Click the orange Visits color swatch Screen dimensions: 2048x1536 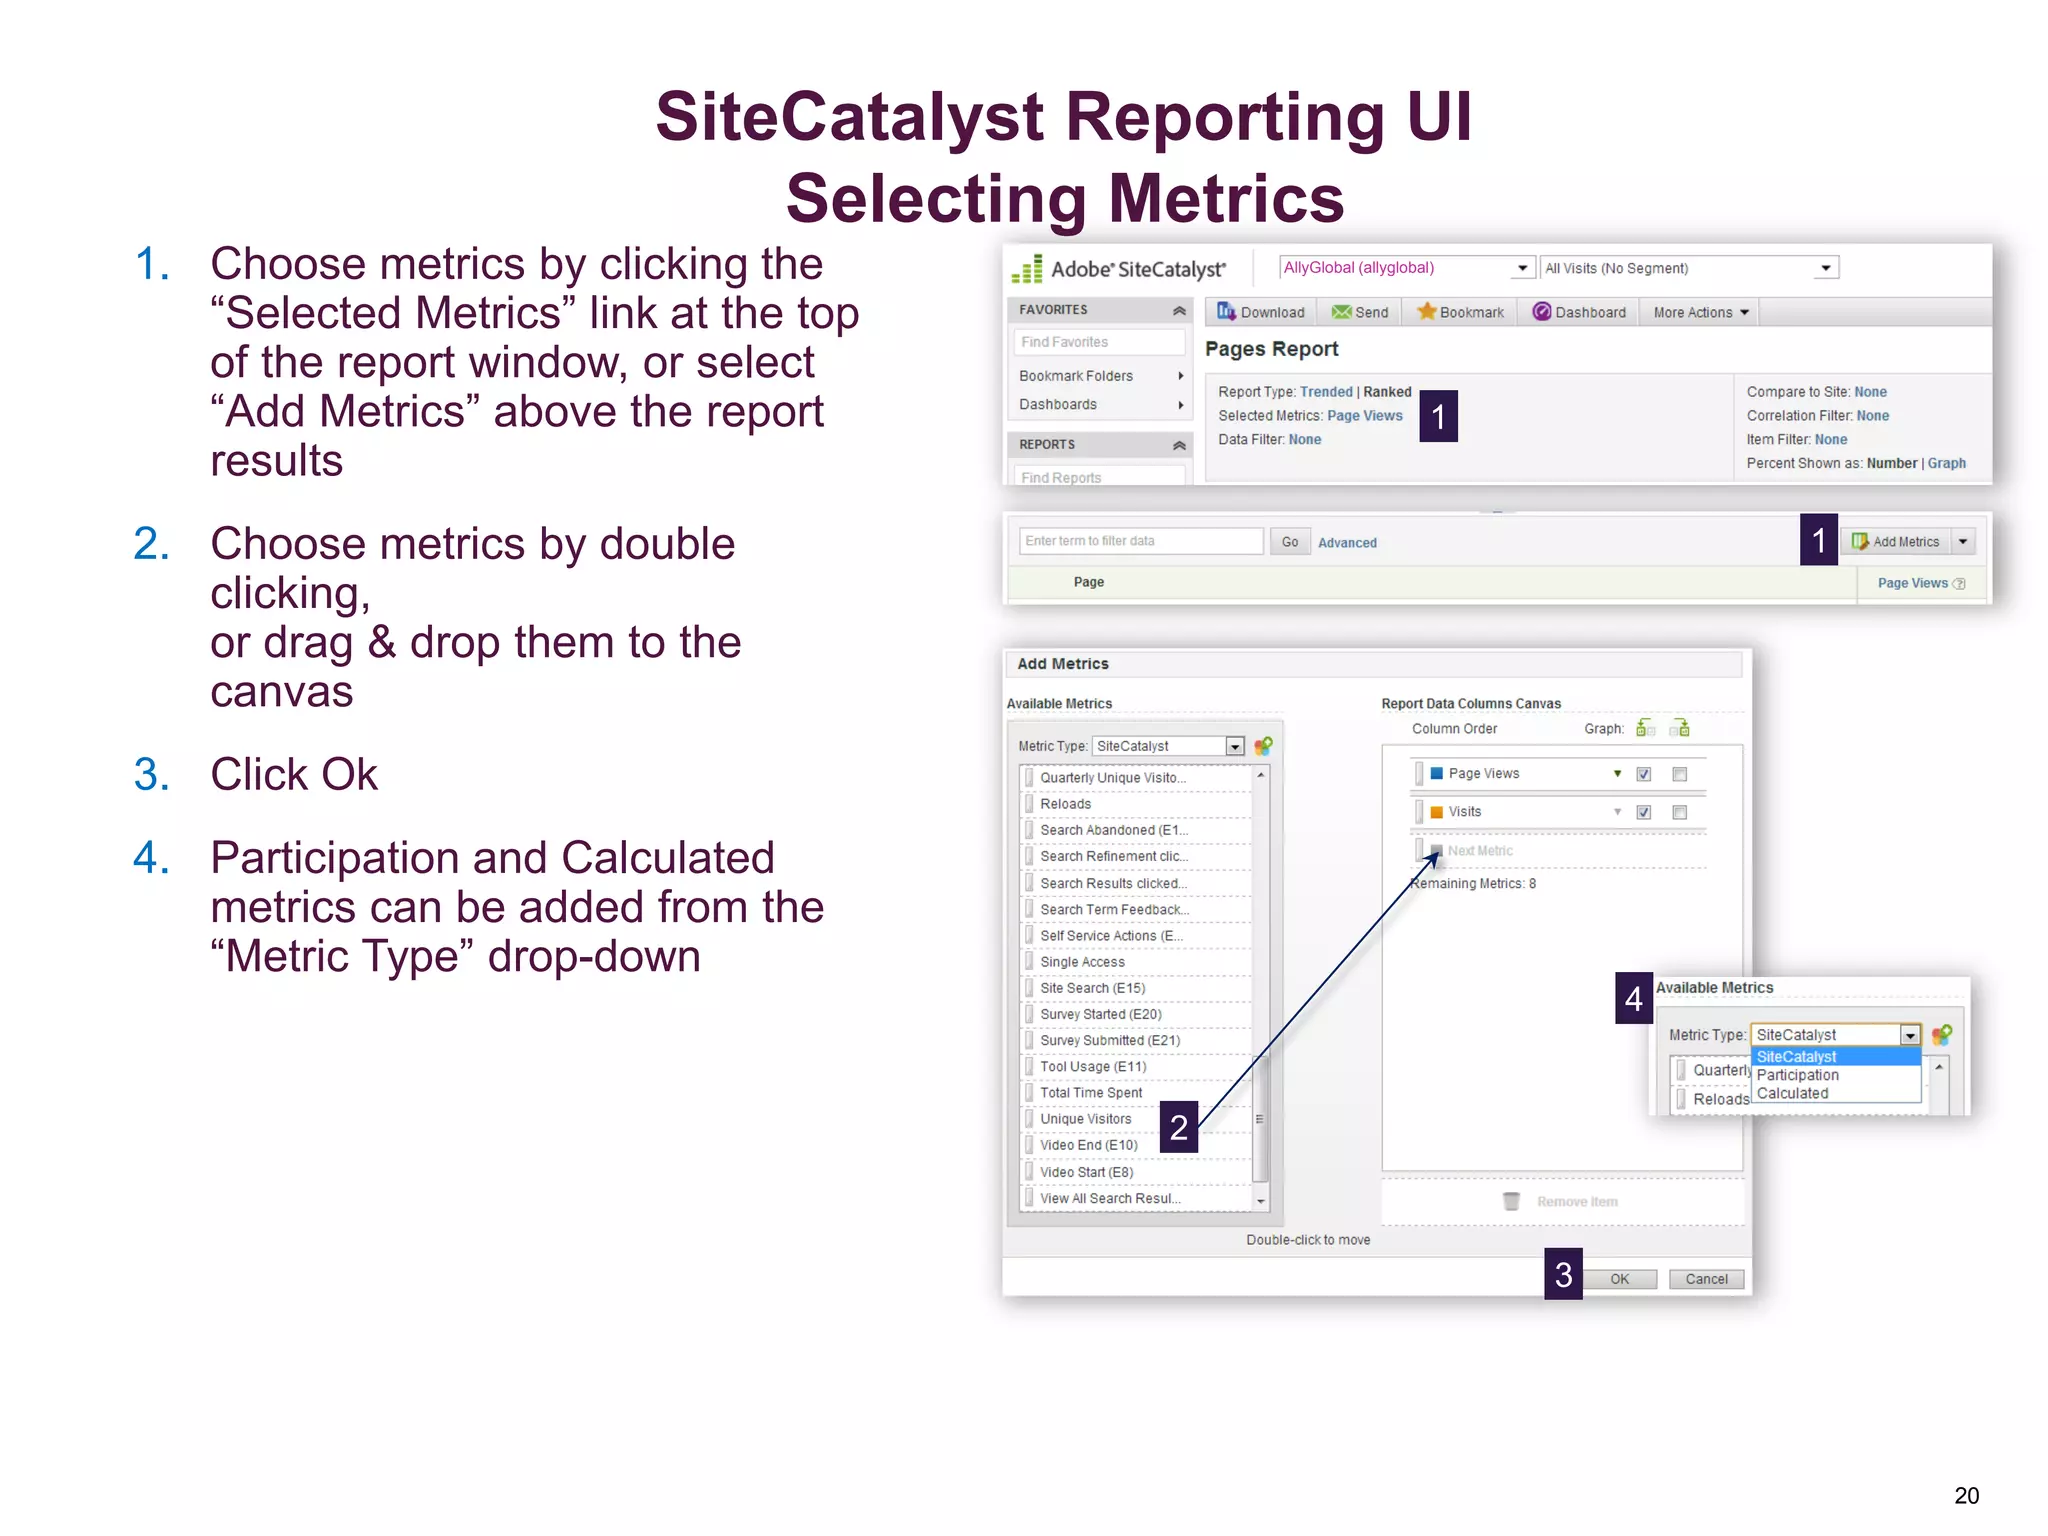pyautogui.click(x=1437, y=812)
